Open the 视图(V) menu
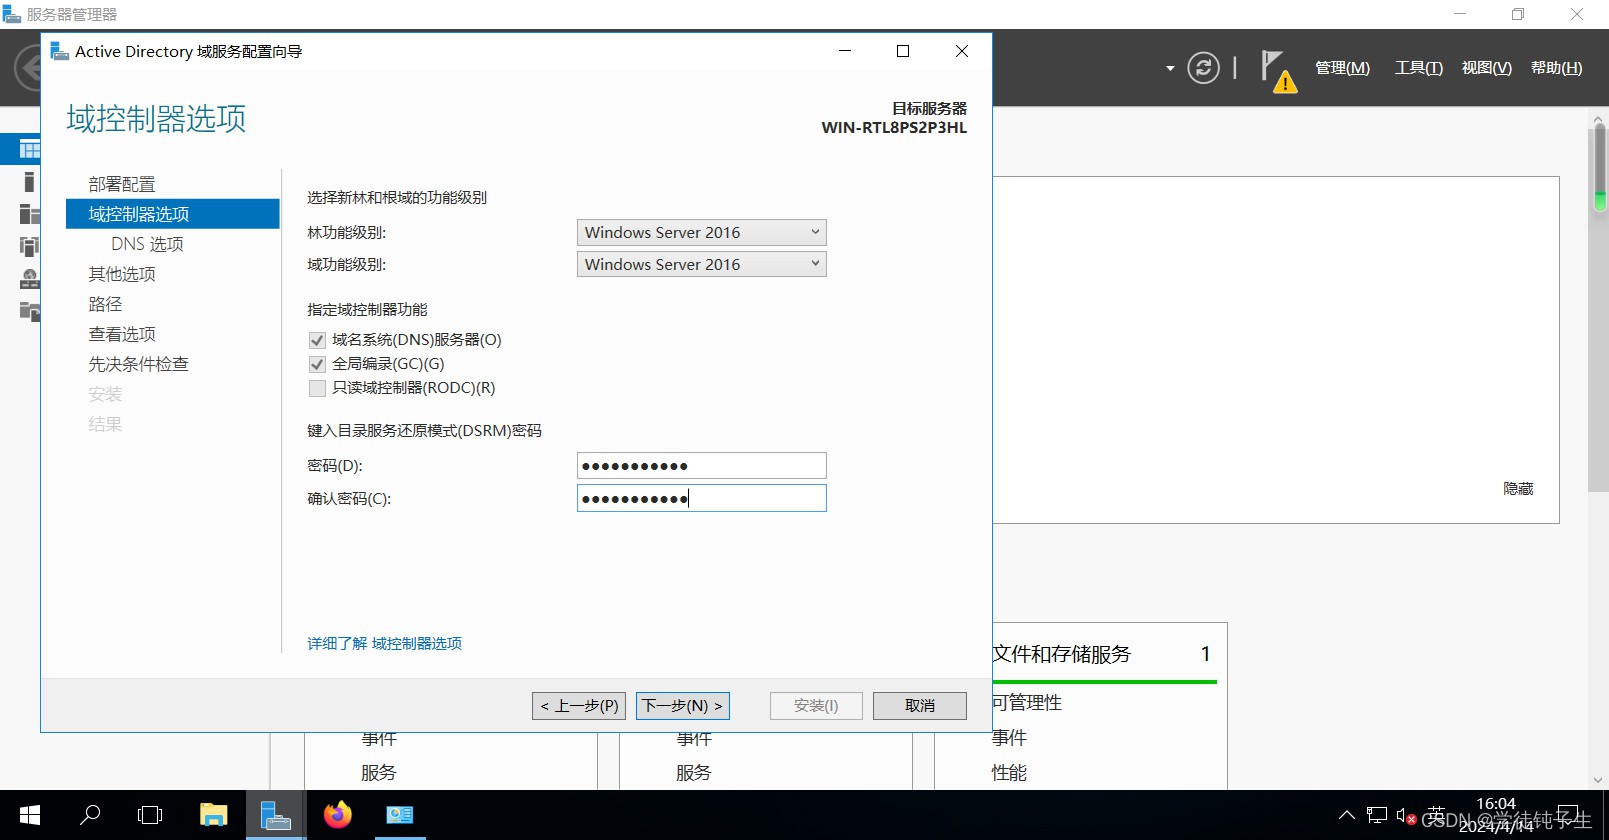 (x=1486, y=68)
